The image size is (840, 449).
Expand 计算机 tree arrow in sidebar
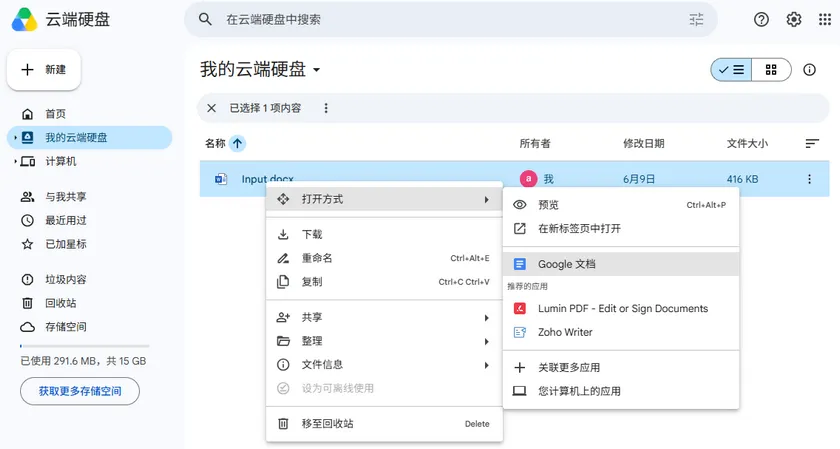[15, 161]
